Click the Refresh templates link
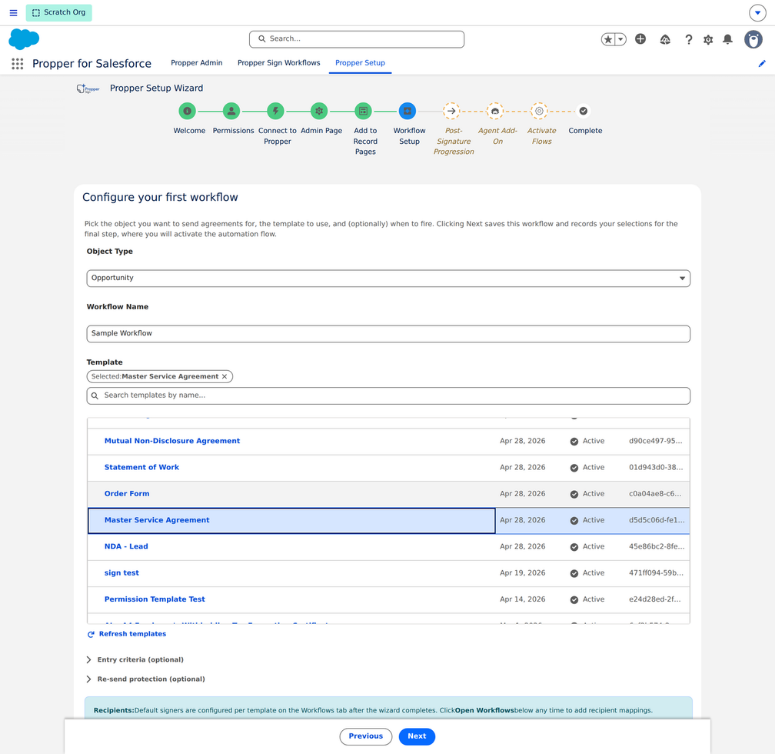 coord(127,634)
